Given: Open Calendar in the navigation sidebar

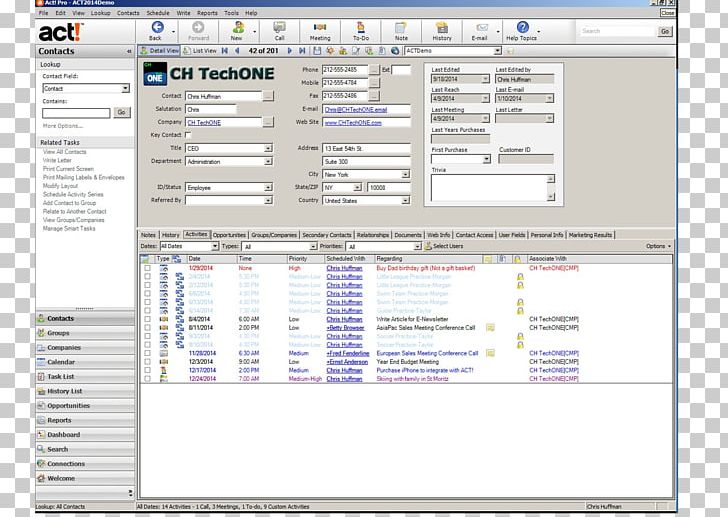Looking at the screenshot, I should (85, 362).
